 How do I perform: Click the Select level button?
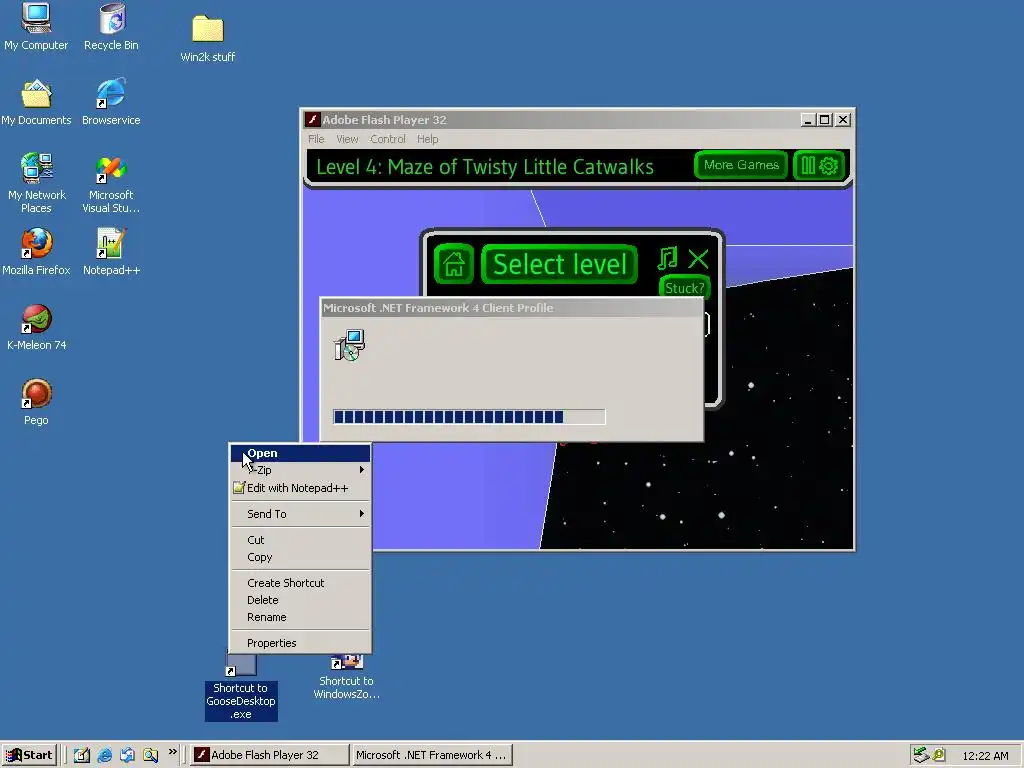point(560,264)
